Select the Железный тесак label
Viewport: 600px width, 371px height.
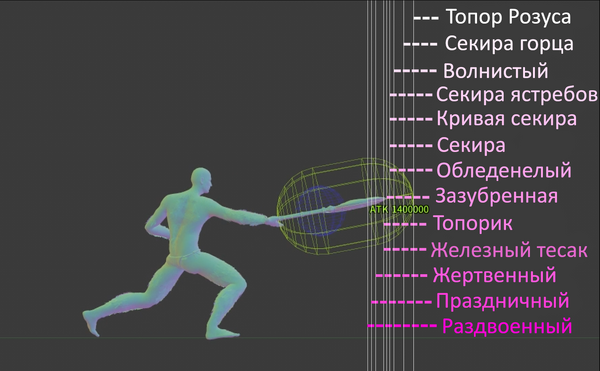tap(509, 251)
